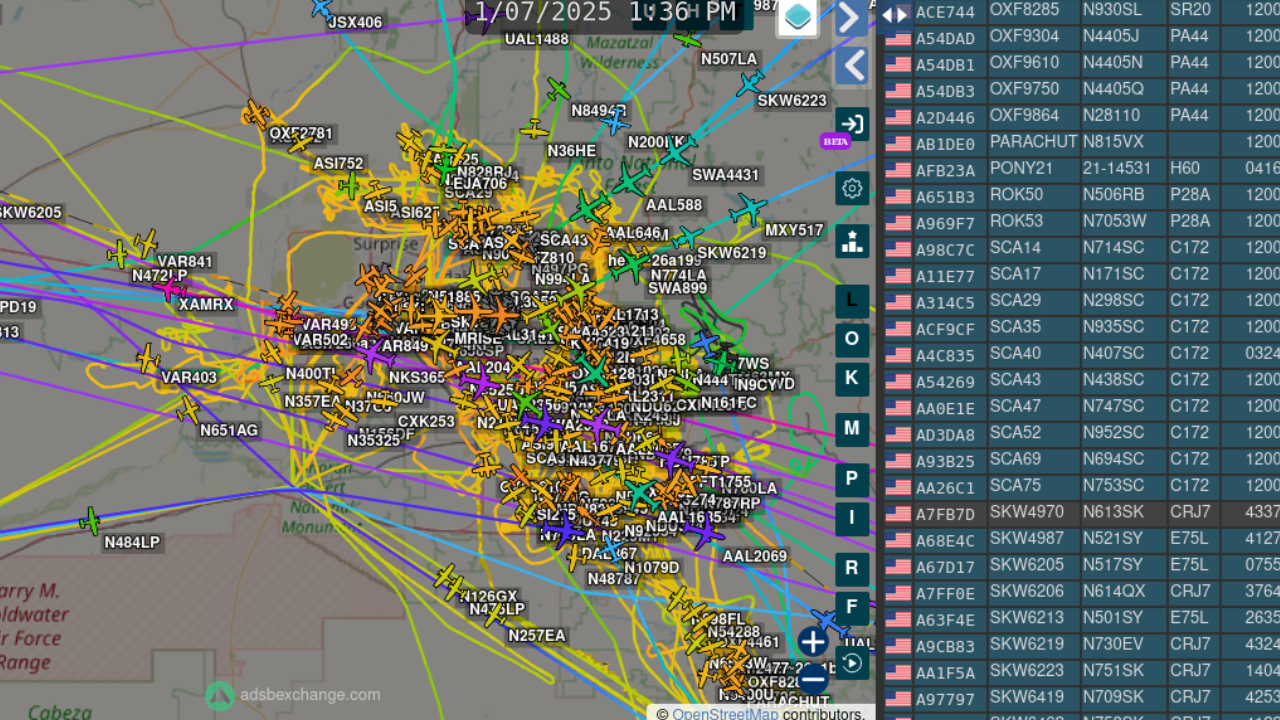The image size is (1280, 720).
Task: Select the N36HE aircraft icon
Action: [535, 130]
